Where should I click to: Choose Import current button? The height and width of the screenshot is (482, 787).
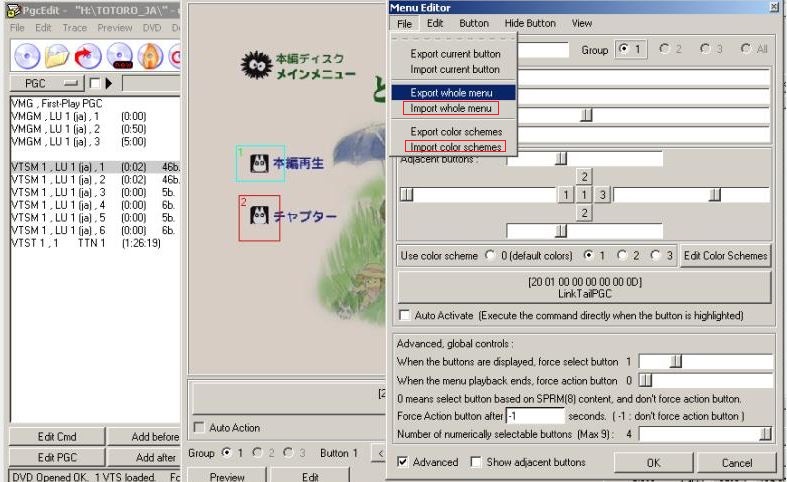[455, 69]
